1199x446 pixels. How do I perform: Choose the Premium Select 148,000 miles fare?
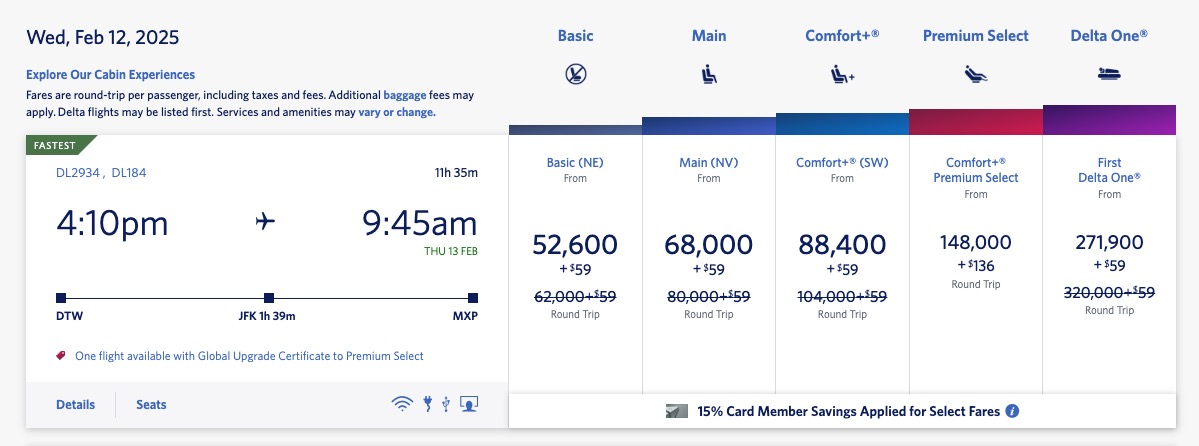tap(975, 243)
